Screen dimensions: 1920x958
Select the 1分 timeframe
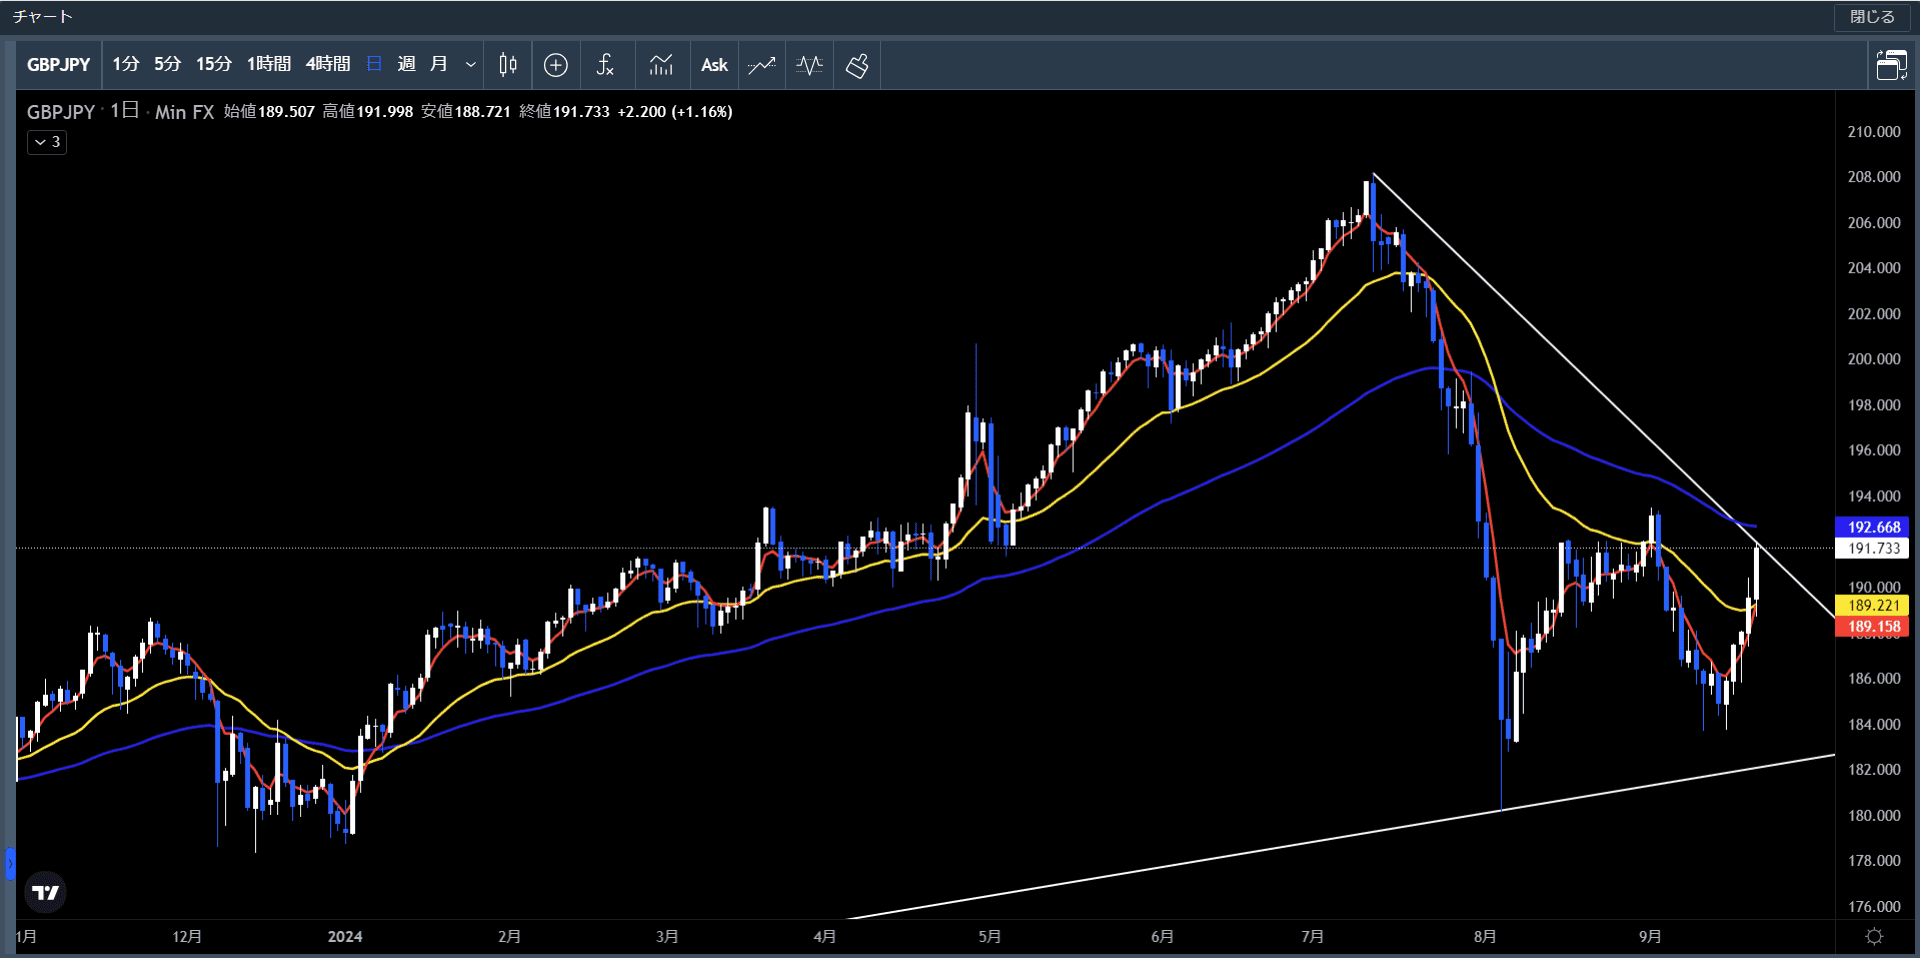click(x=125, y=65)
